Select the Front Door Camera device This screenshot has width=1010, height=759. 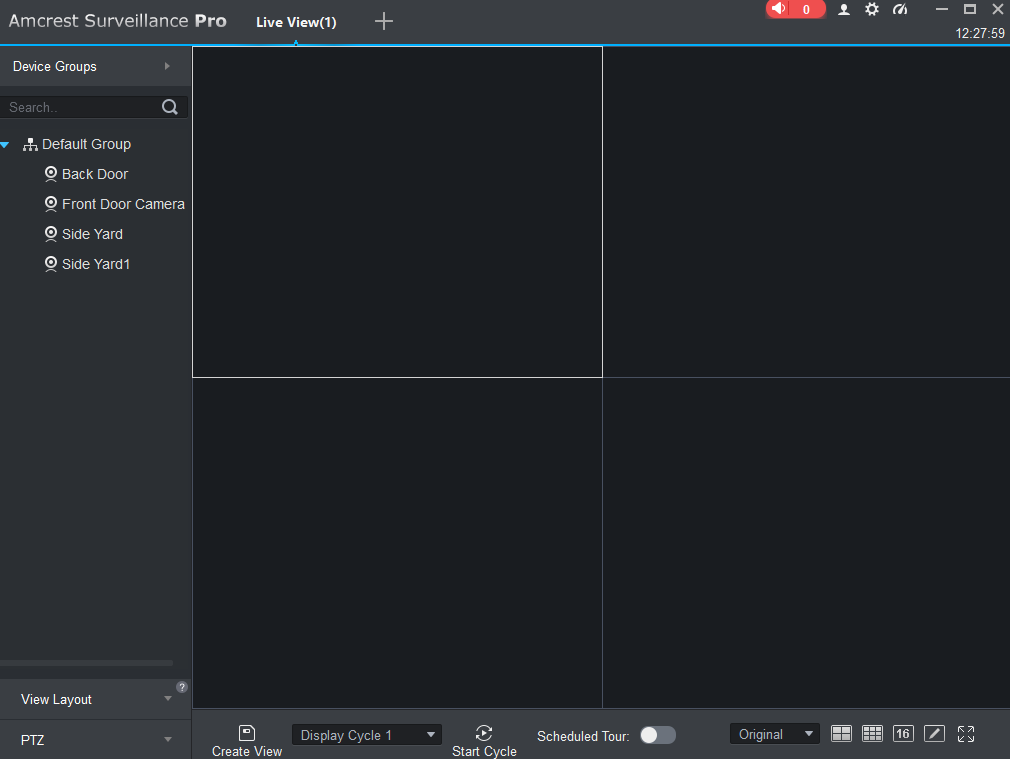(122, 204)
